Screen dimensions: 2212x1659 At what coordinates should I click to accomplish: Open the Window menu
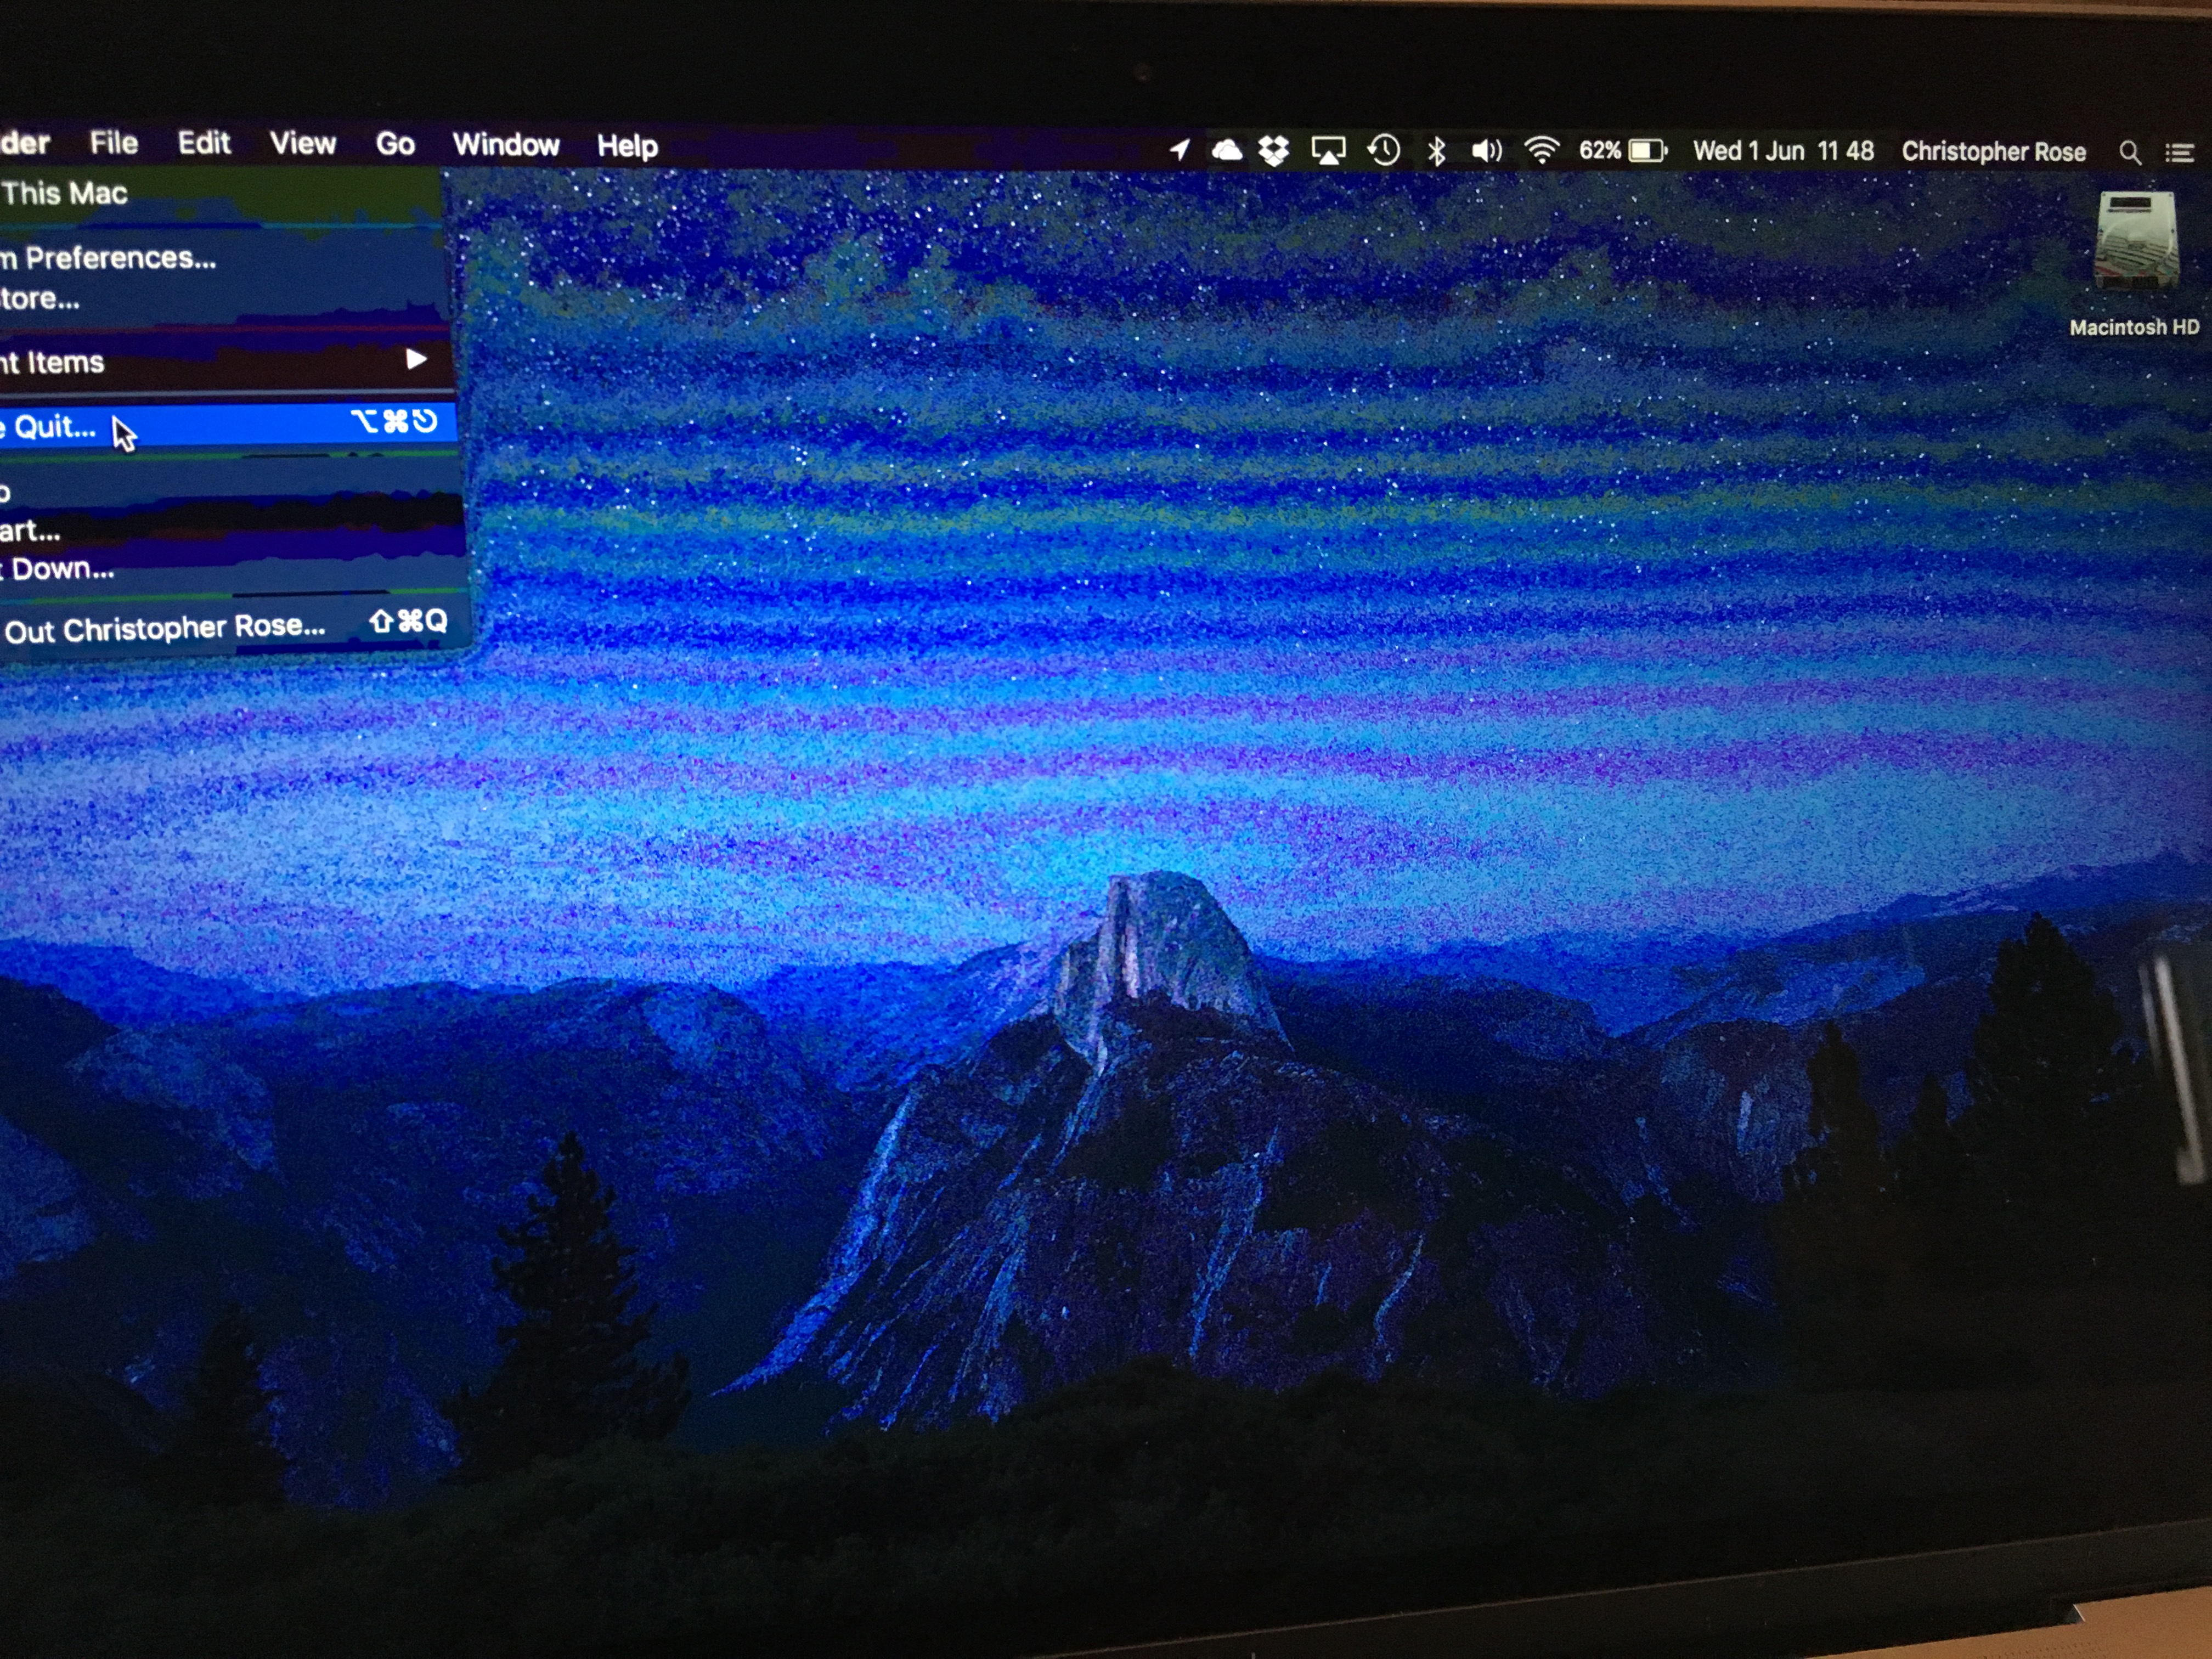click(506, 145)
